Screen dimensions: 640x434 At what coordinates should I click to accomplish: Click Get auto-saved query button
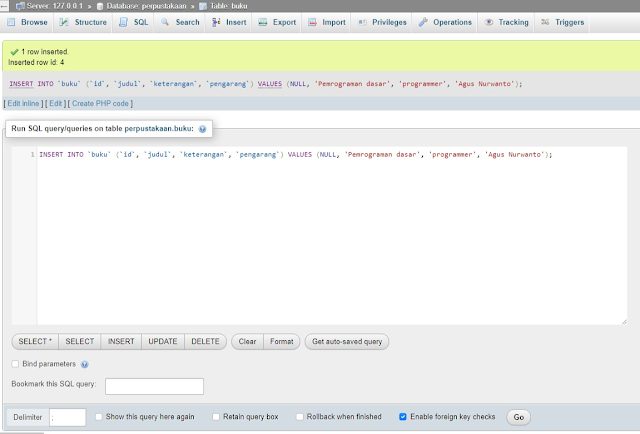[x=347, y=342]
